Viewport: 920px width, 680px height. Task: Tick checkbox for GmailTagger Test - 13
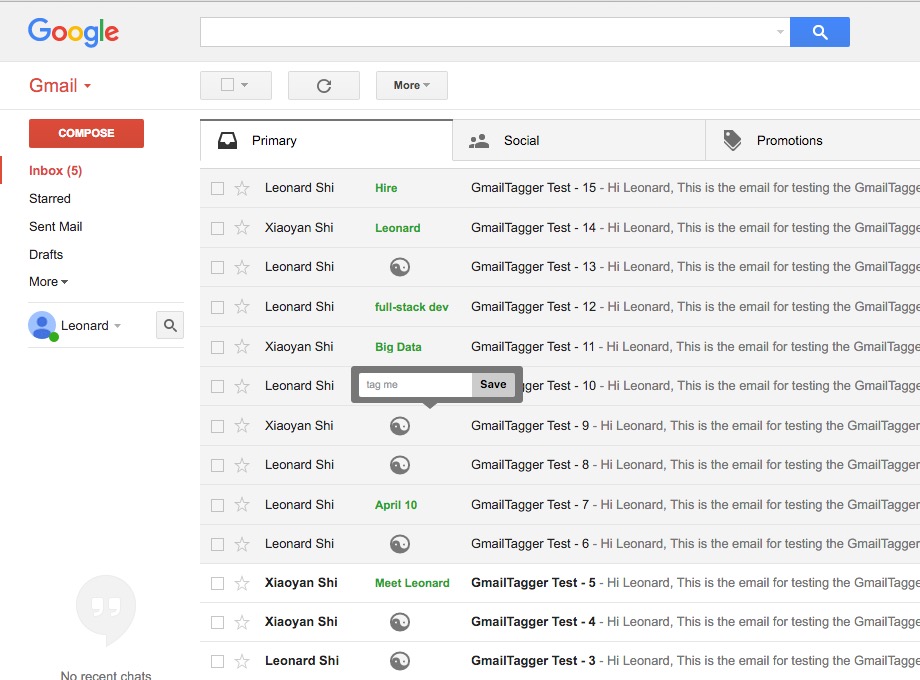click(x=218, y=268)
